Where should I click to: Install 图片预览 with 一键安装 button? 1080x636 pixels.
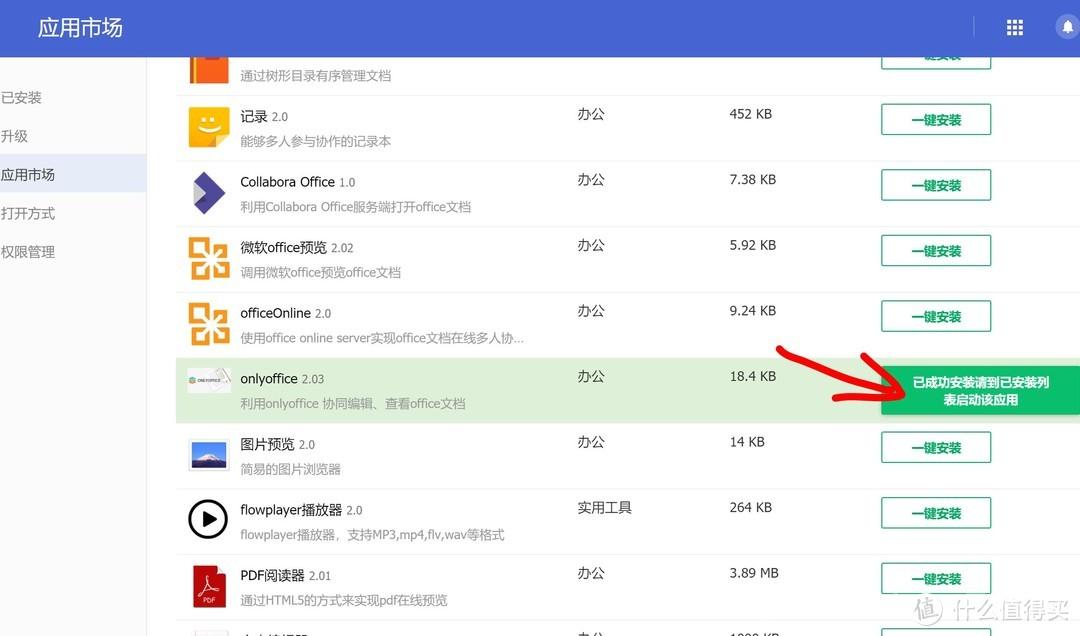point(936,448)
